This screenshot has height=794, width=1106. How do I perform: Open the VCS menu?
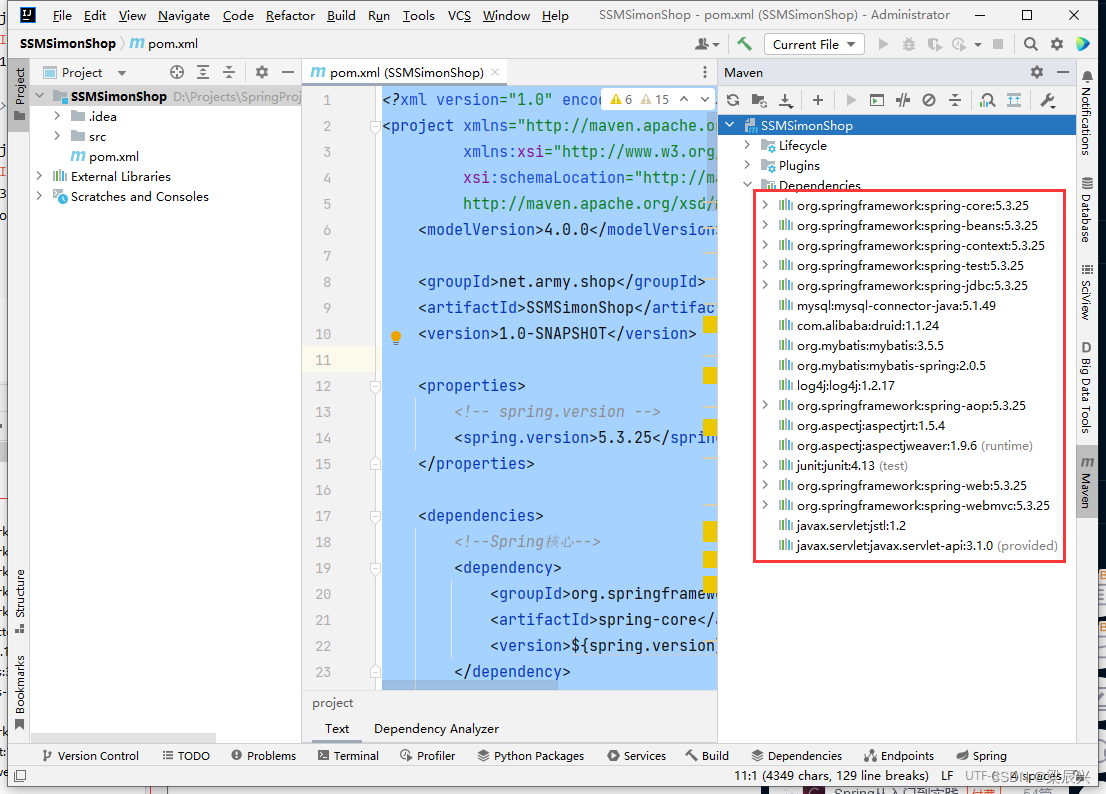pyautogui.click(x=459, y=16)
